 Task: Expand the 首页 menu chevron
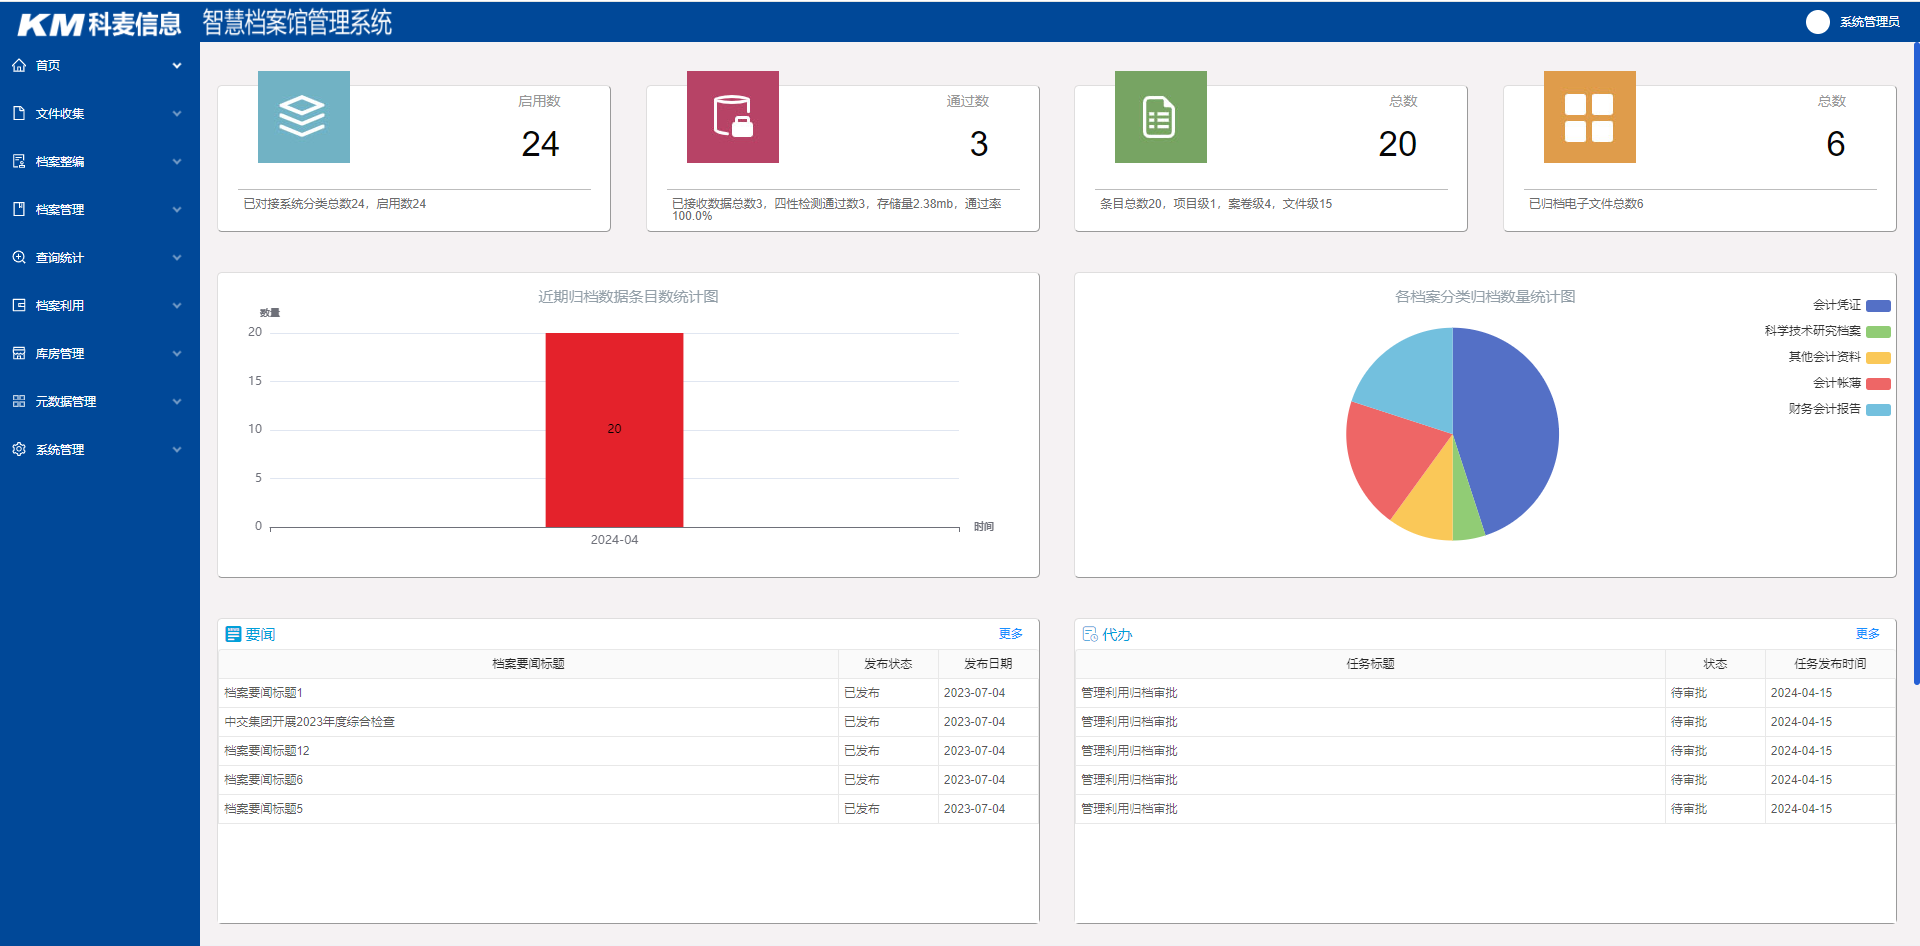point(177,66)
